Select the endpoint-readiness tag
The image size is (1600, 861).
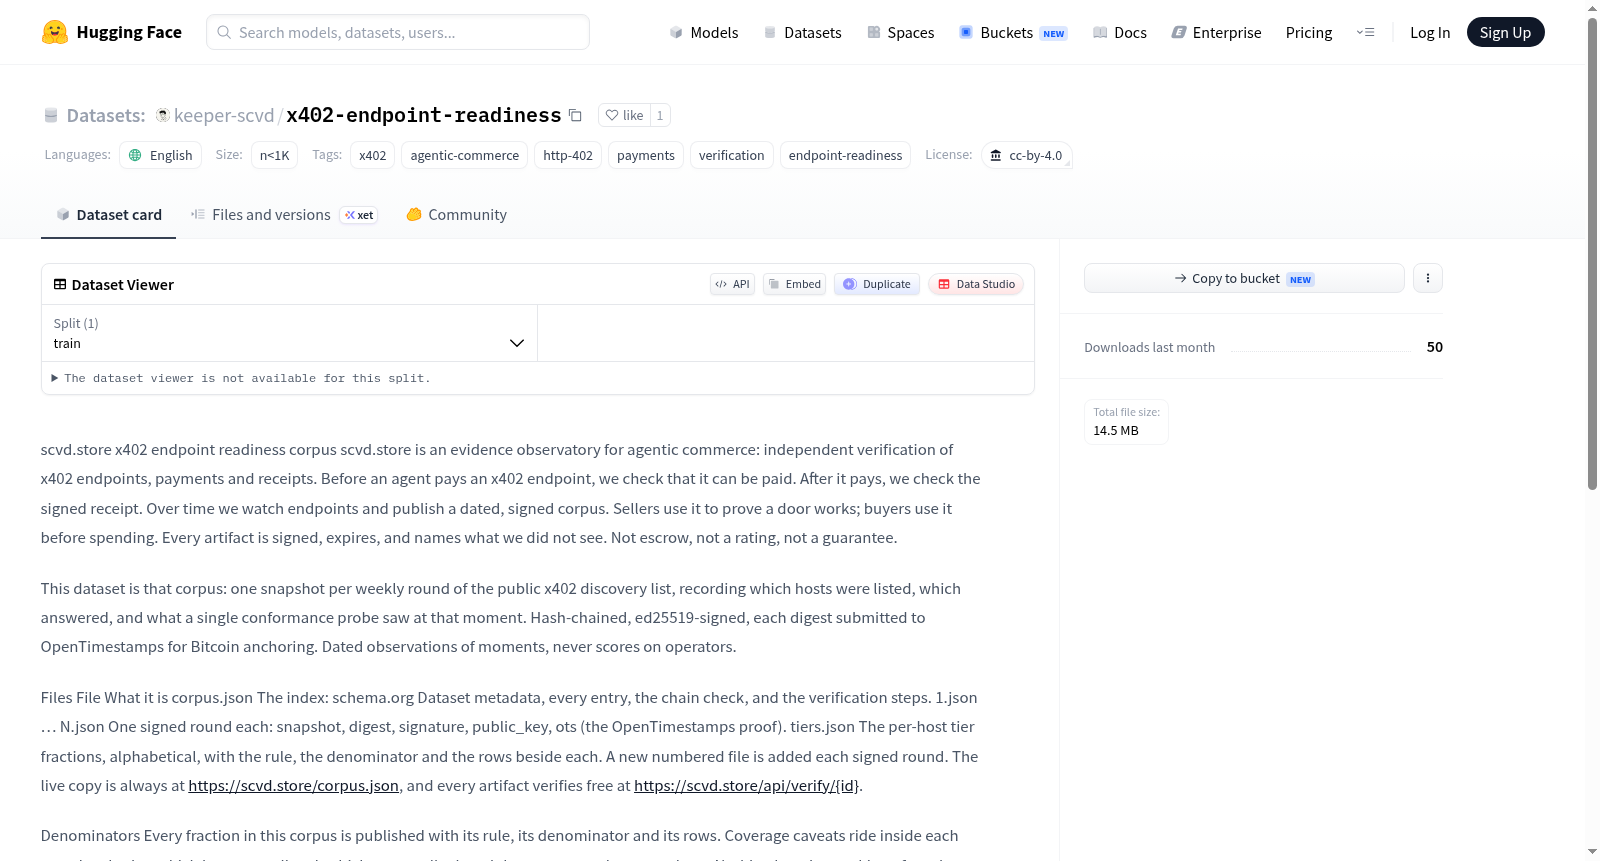tap(845, 155)
